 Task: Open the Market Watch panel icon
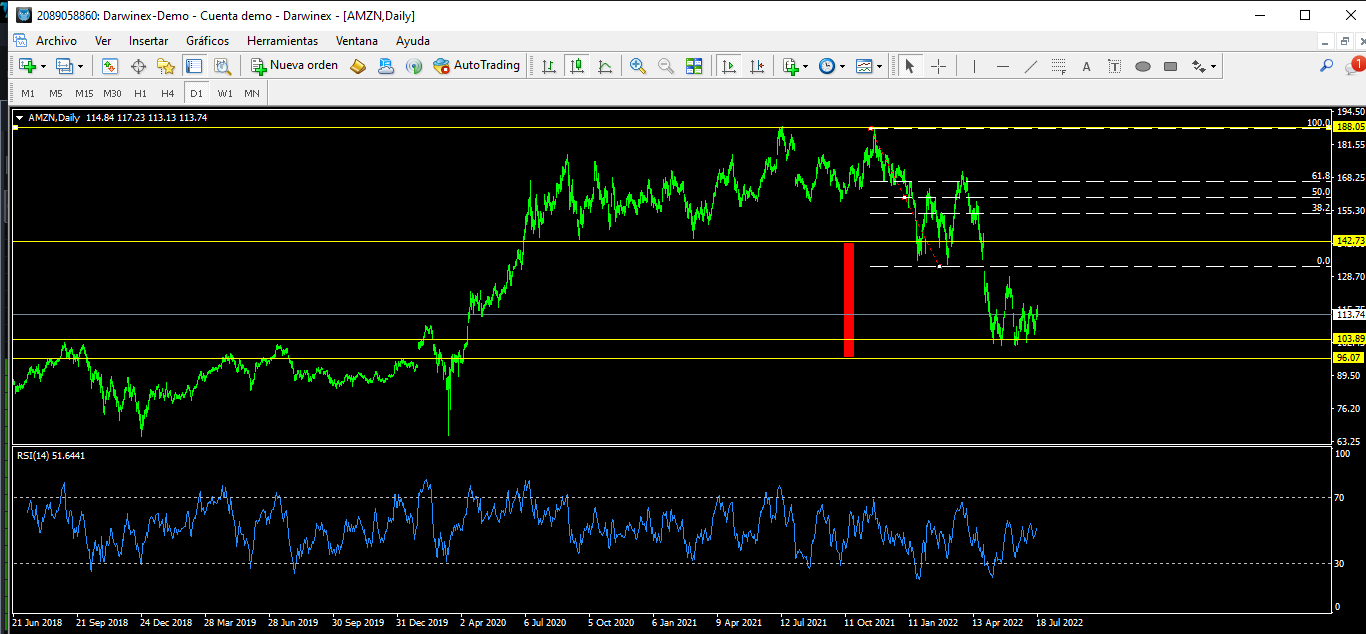[x=110, y=66]
